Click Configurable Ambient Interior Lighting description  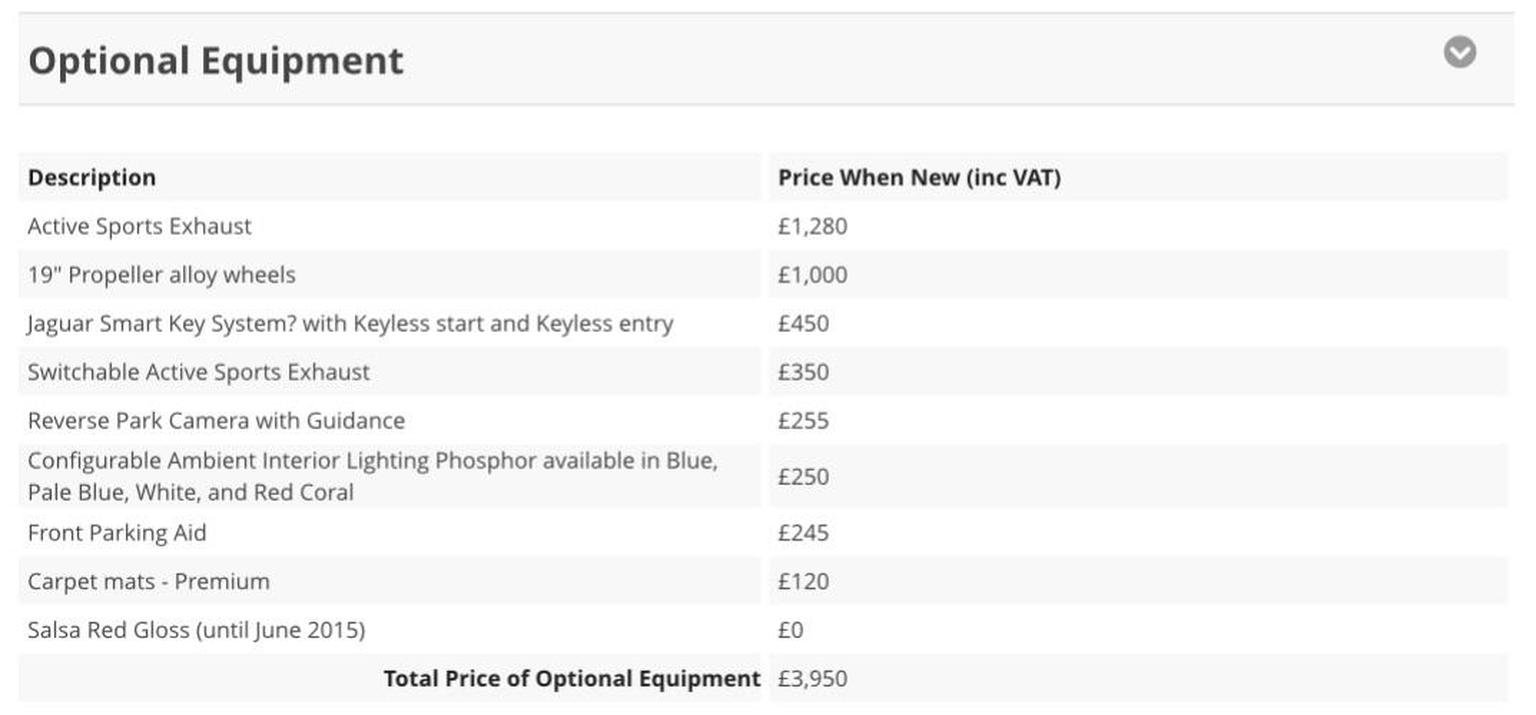click(x=373, y=477)
